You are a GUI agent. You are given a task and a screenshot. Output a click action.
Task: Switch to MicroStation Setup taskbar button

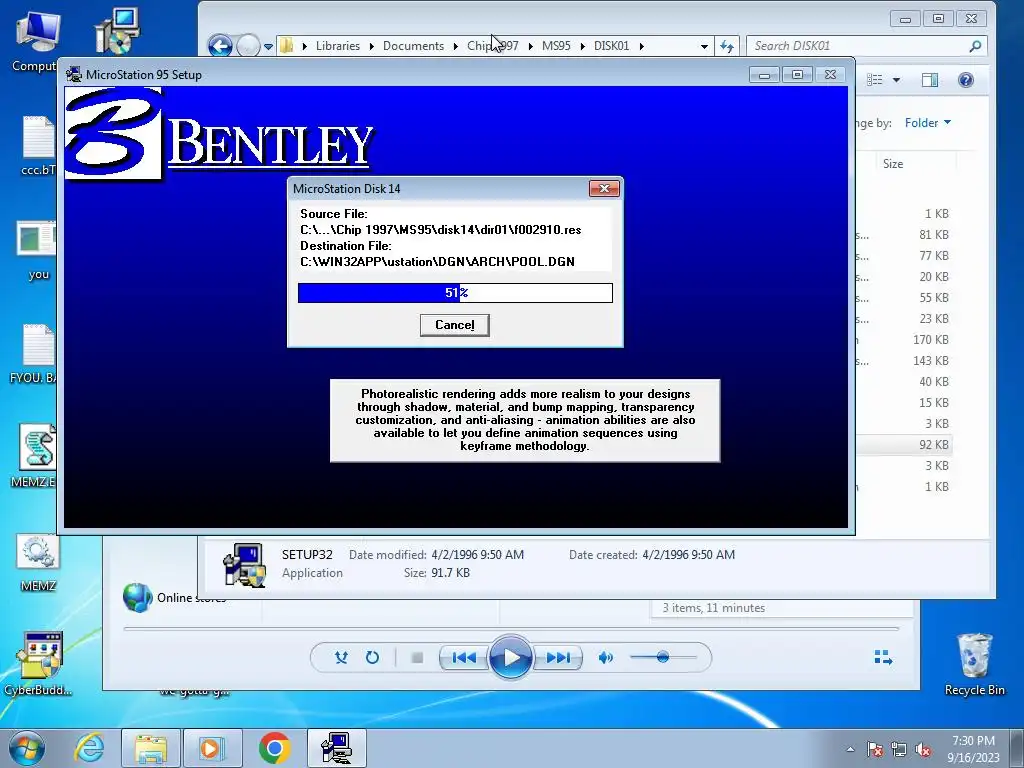click(x=336, y=748)
